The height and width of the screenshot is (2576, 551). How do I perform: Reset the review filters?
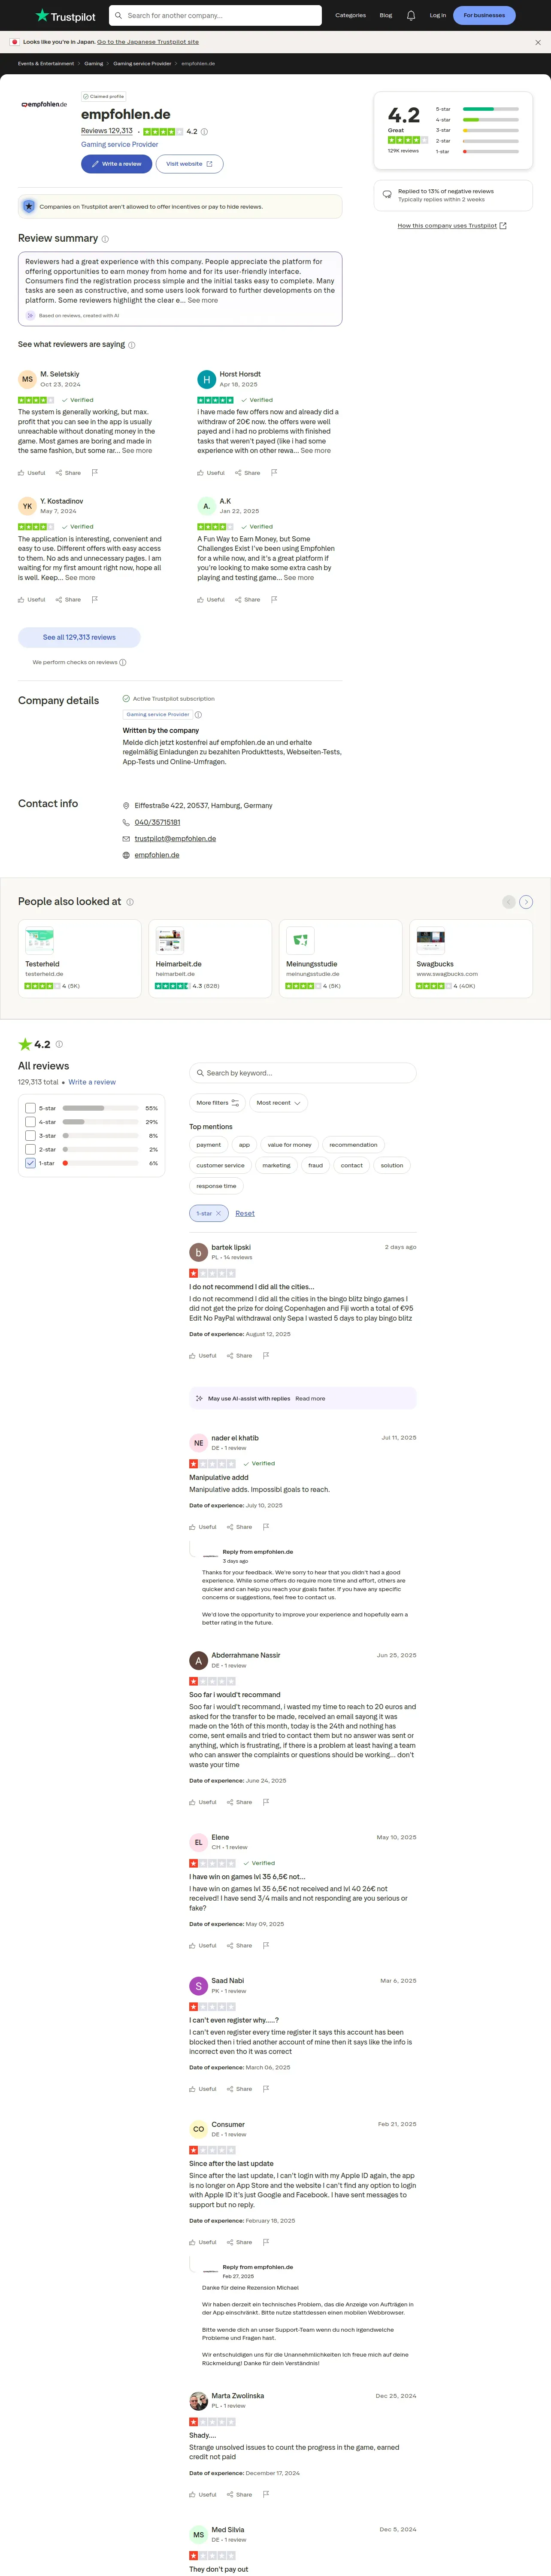pyautogui.click(x=245, y=1213)
